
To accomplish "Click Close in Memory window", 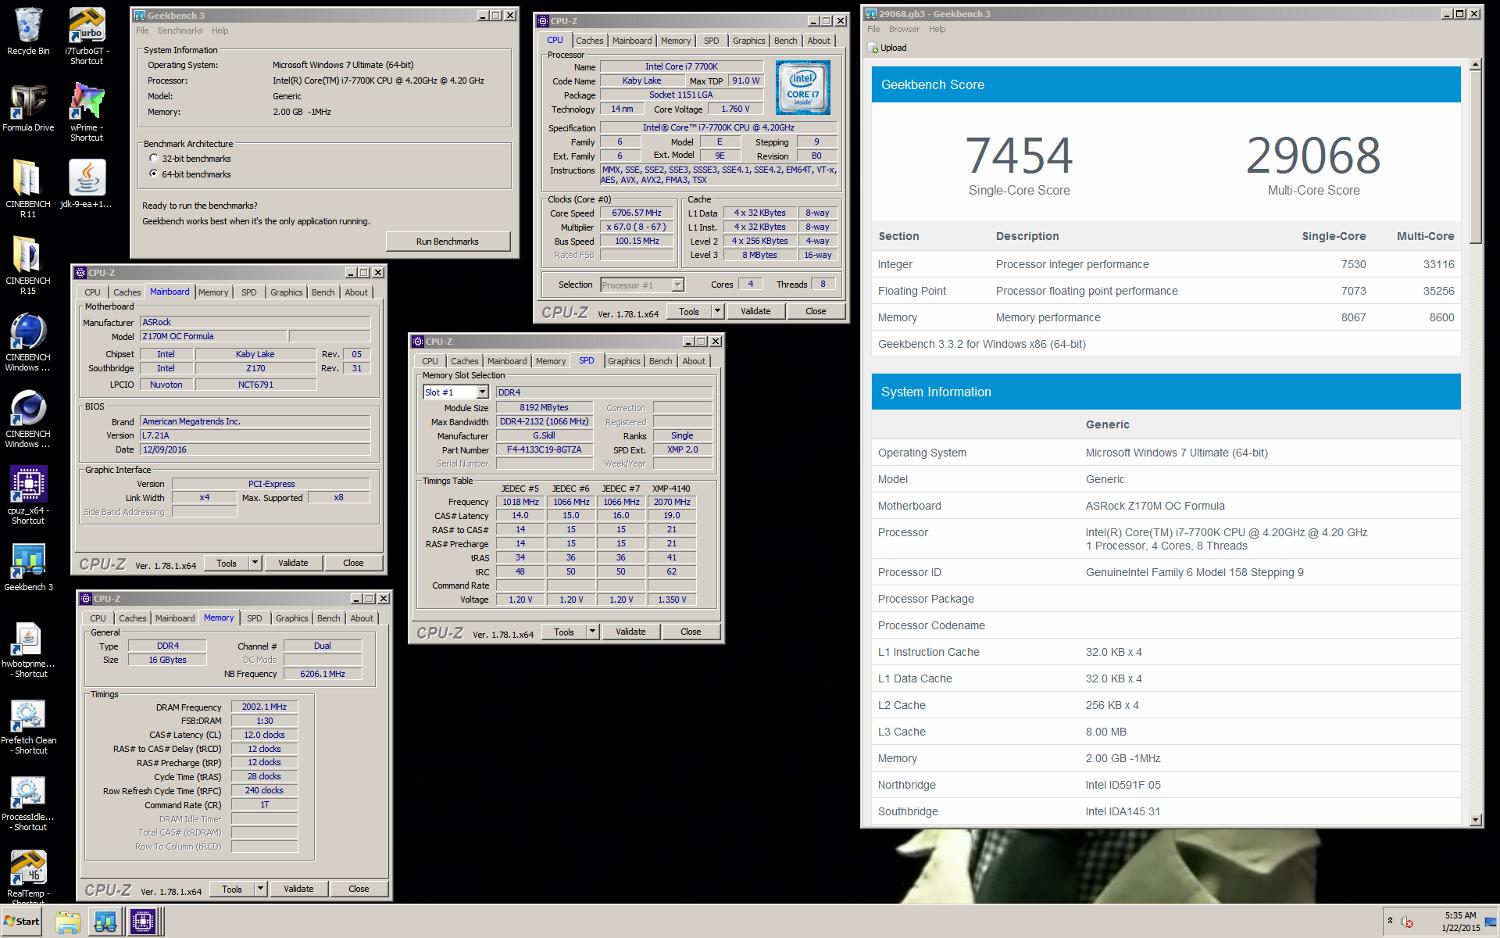I will tap(359, 889).
